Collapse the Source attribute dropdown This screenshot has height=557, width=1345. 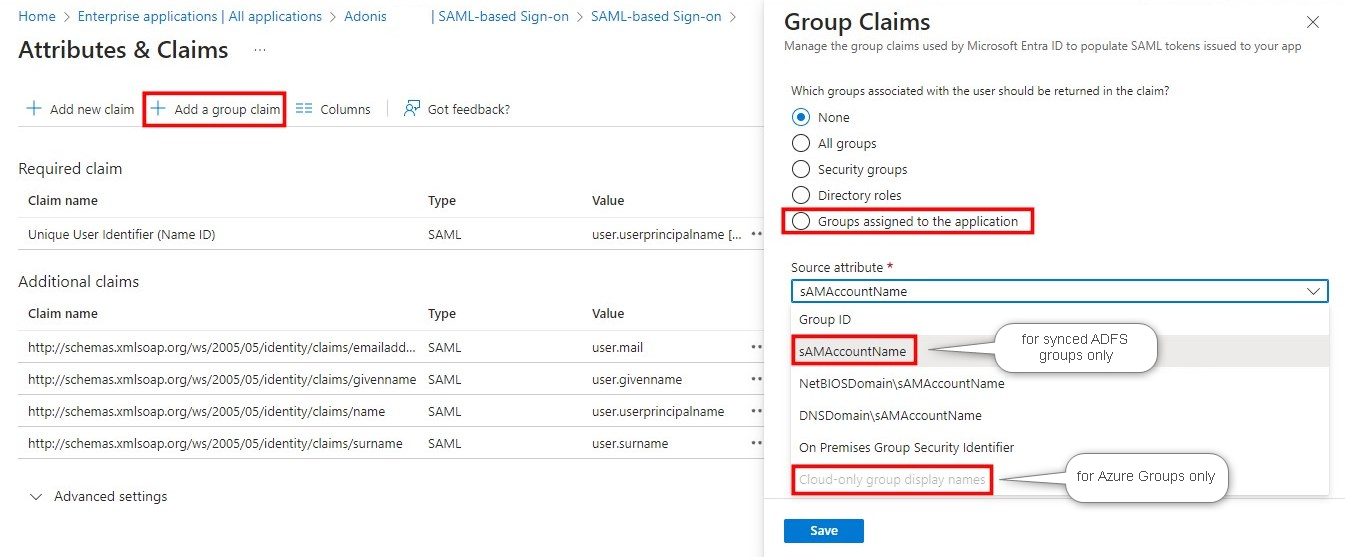[x=1313, y=291]
